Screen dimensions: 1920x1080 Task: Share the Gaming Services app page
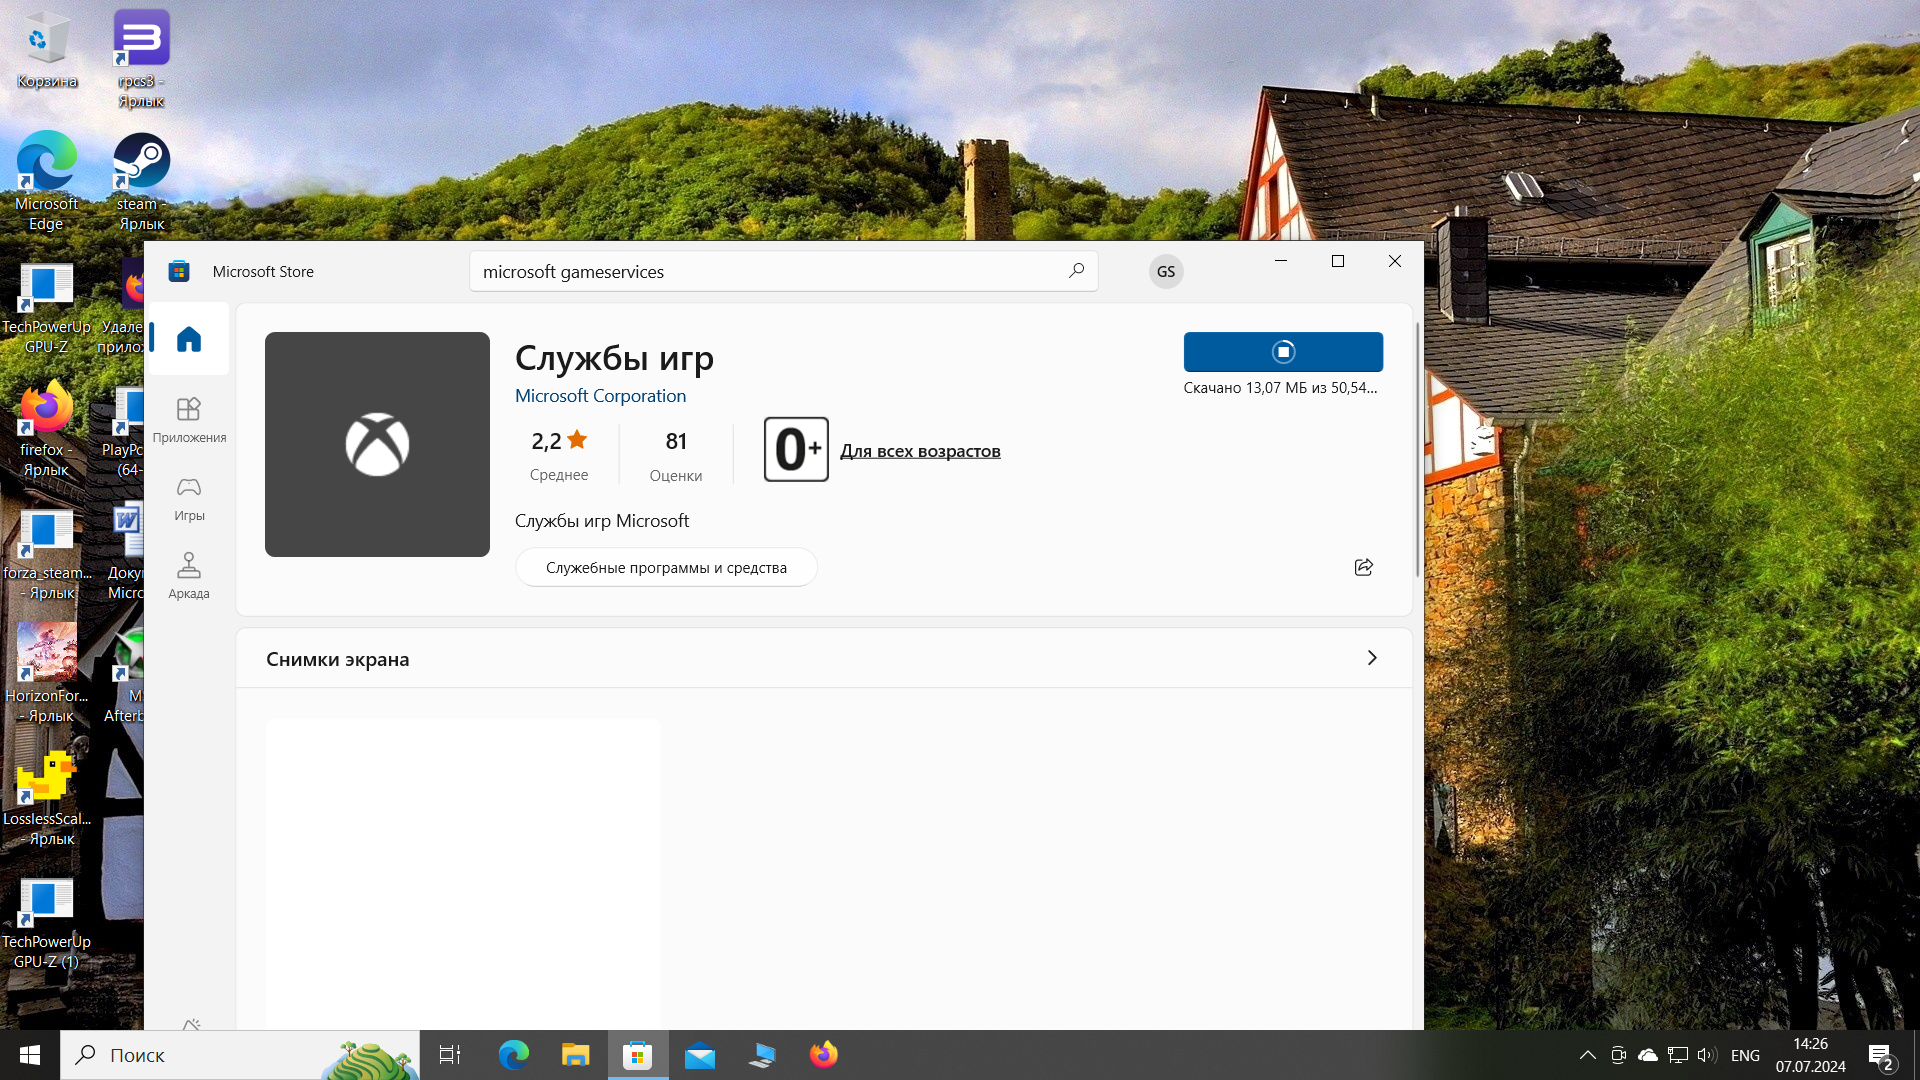(x=1363, y=567)
